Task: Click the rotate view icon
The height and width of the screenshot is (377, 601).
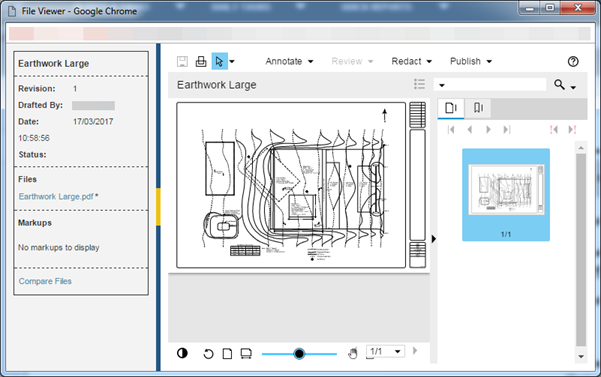Action: pos(208,354)
